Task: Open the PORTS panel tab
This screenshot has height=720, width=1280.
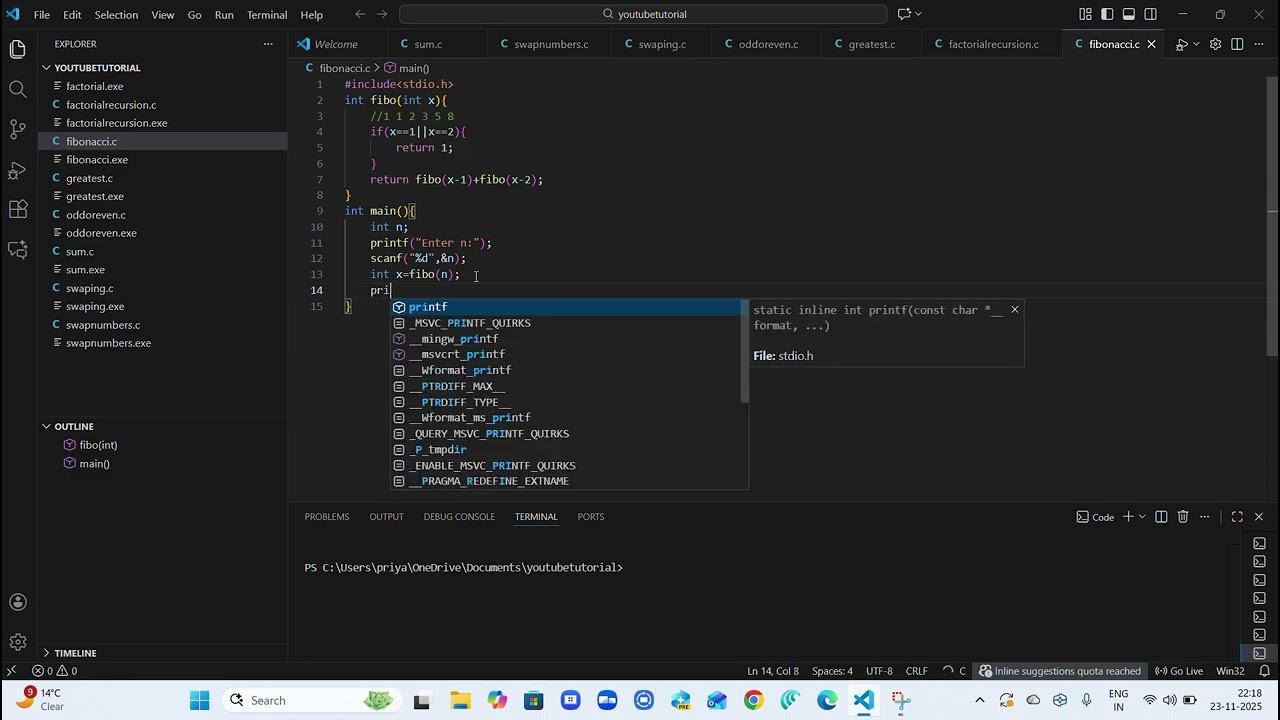Action: pos(591,517)
